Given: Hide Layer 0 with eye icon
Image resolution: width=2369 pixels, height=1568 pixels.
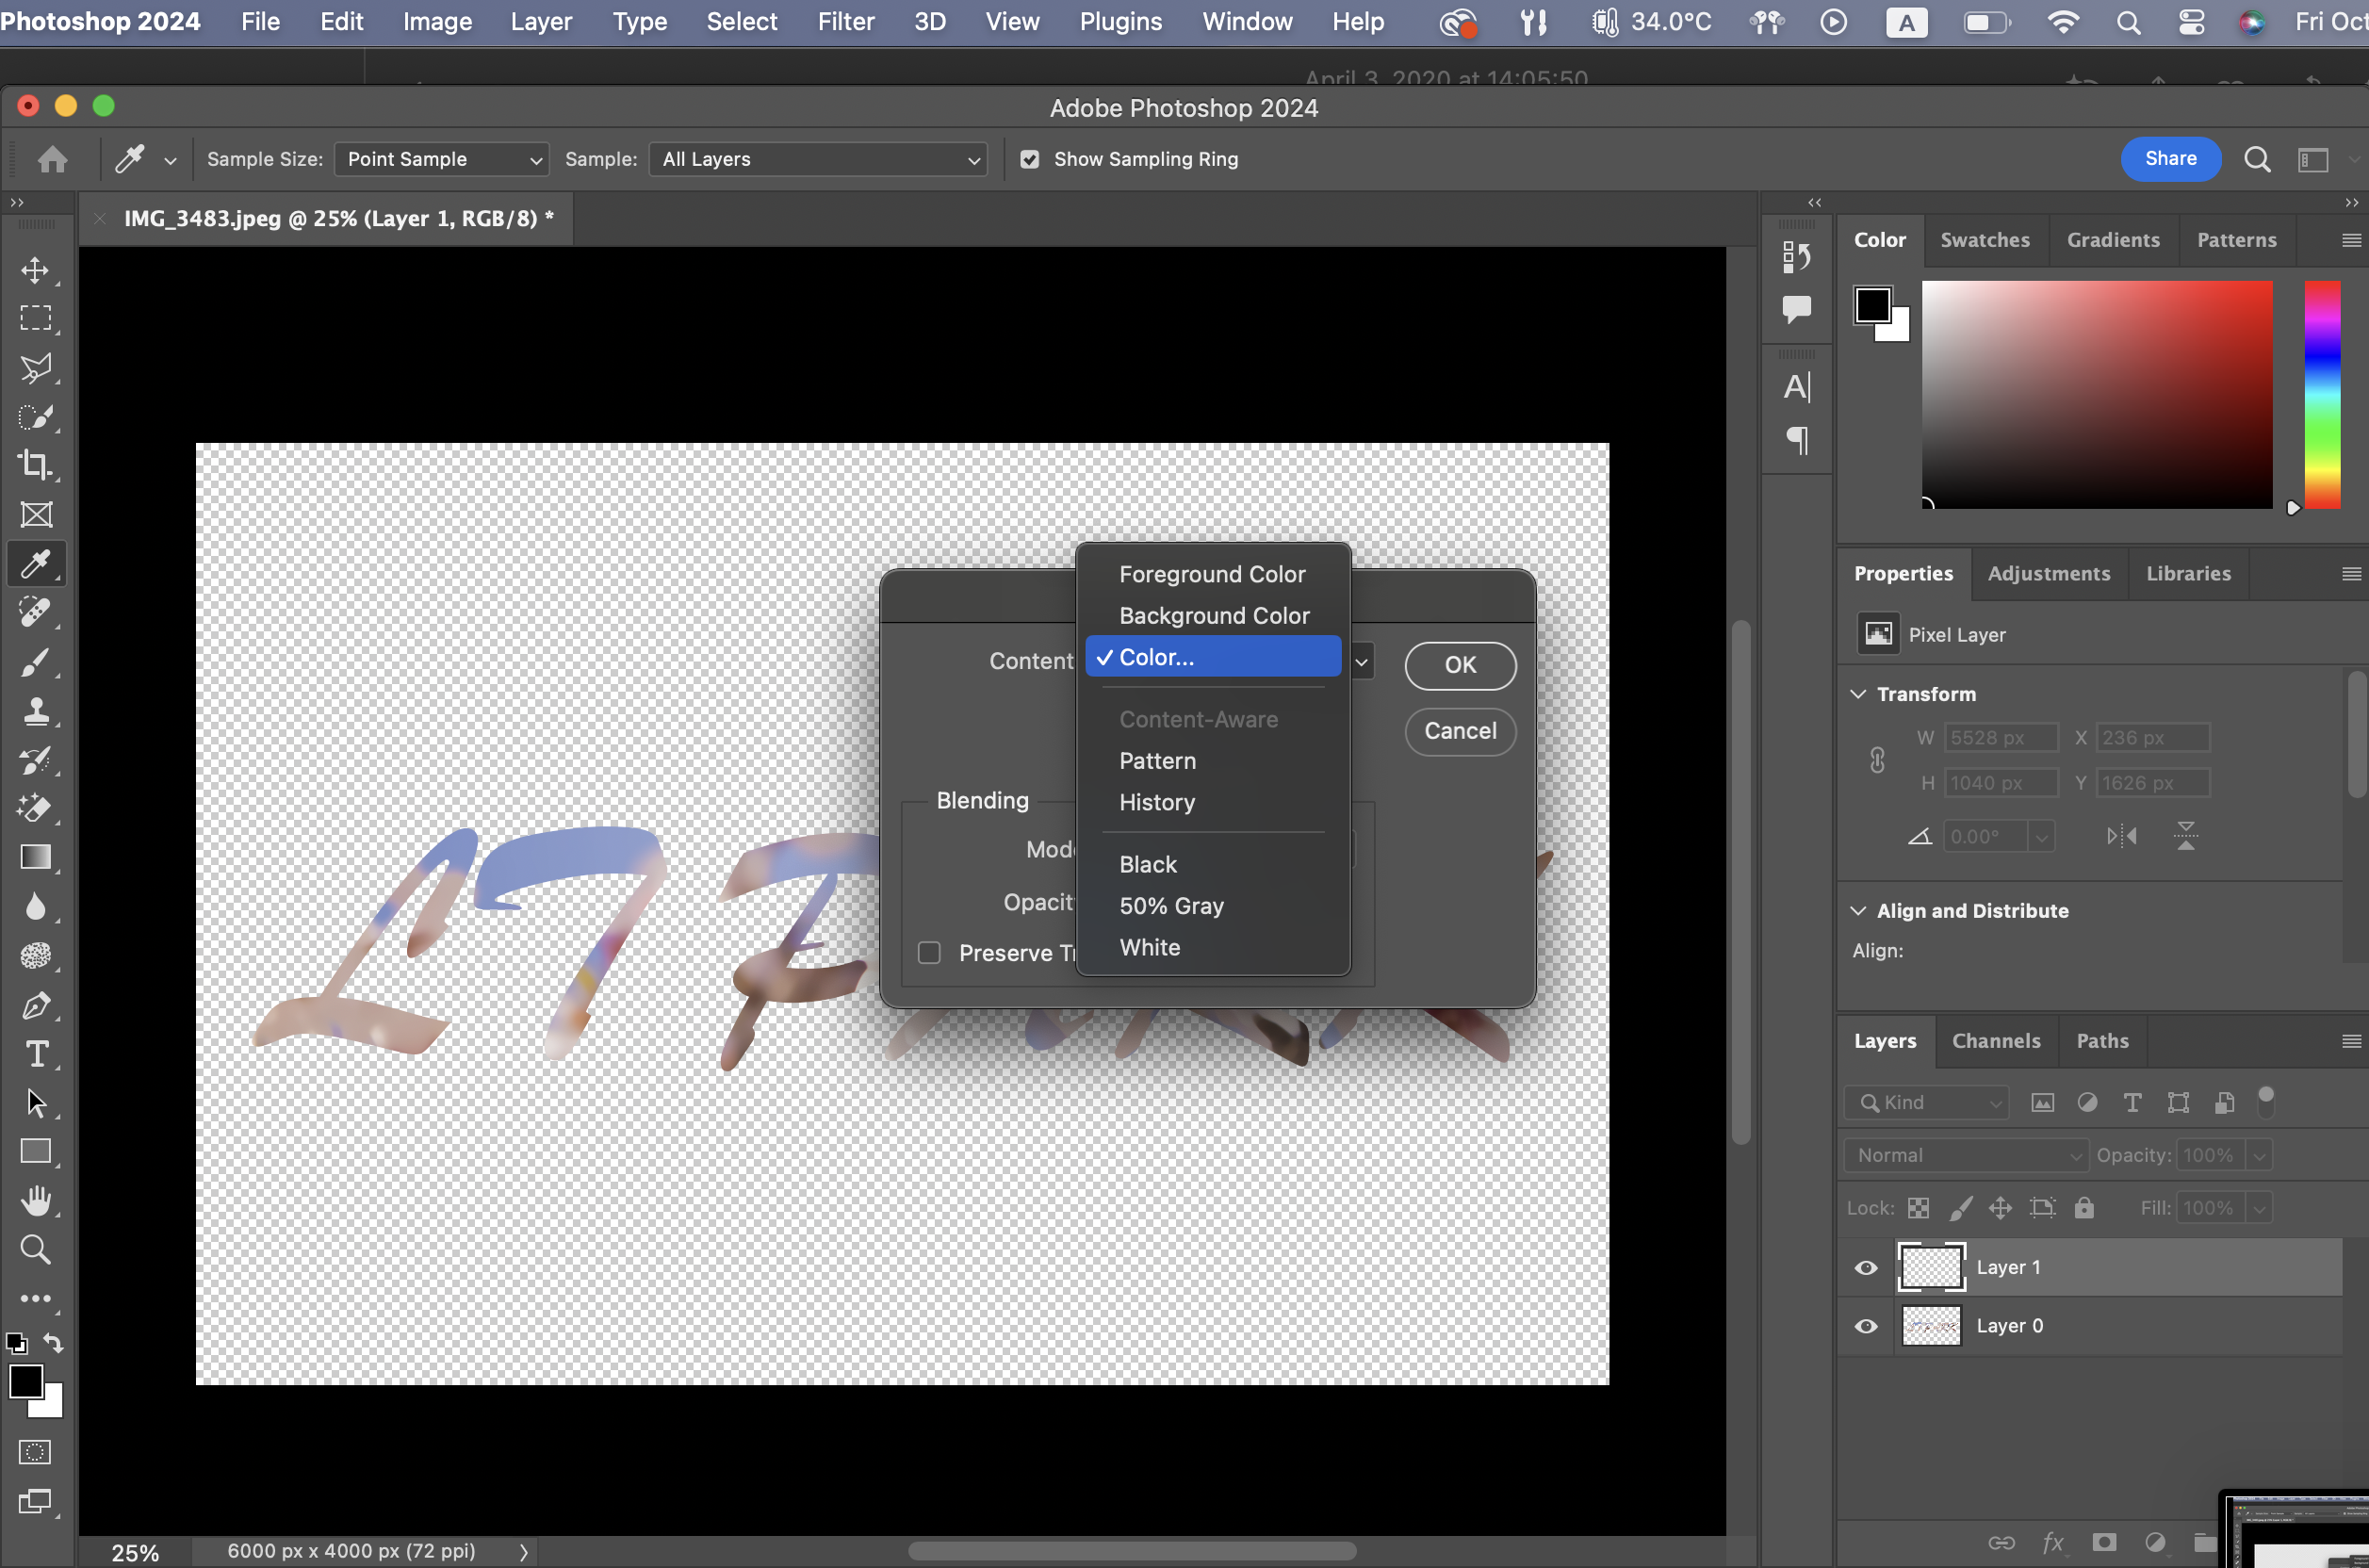Looking at the screenshot, I should coord(1866,1326).
